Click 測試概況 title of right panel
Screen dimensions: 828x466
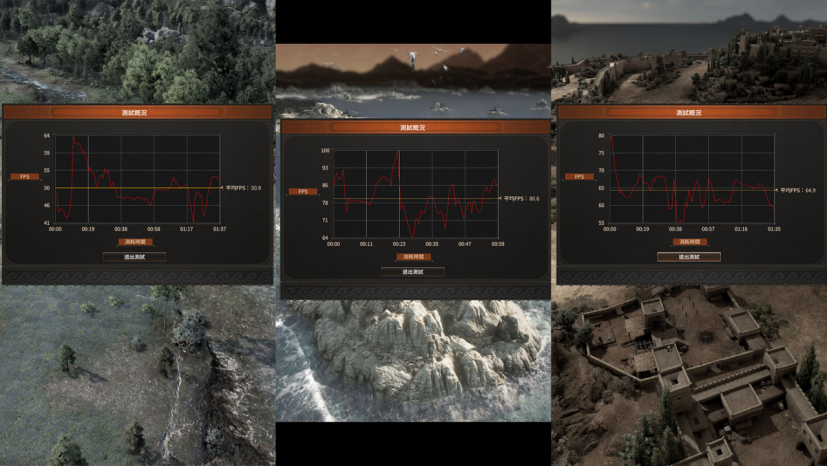689,113
